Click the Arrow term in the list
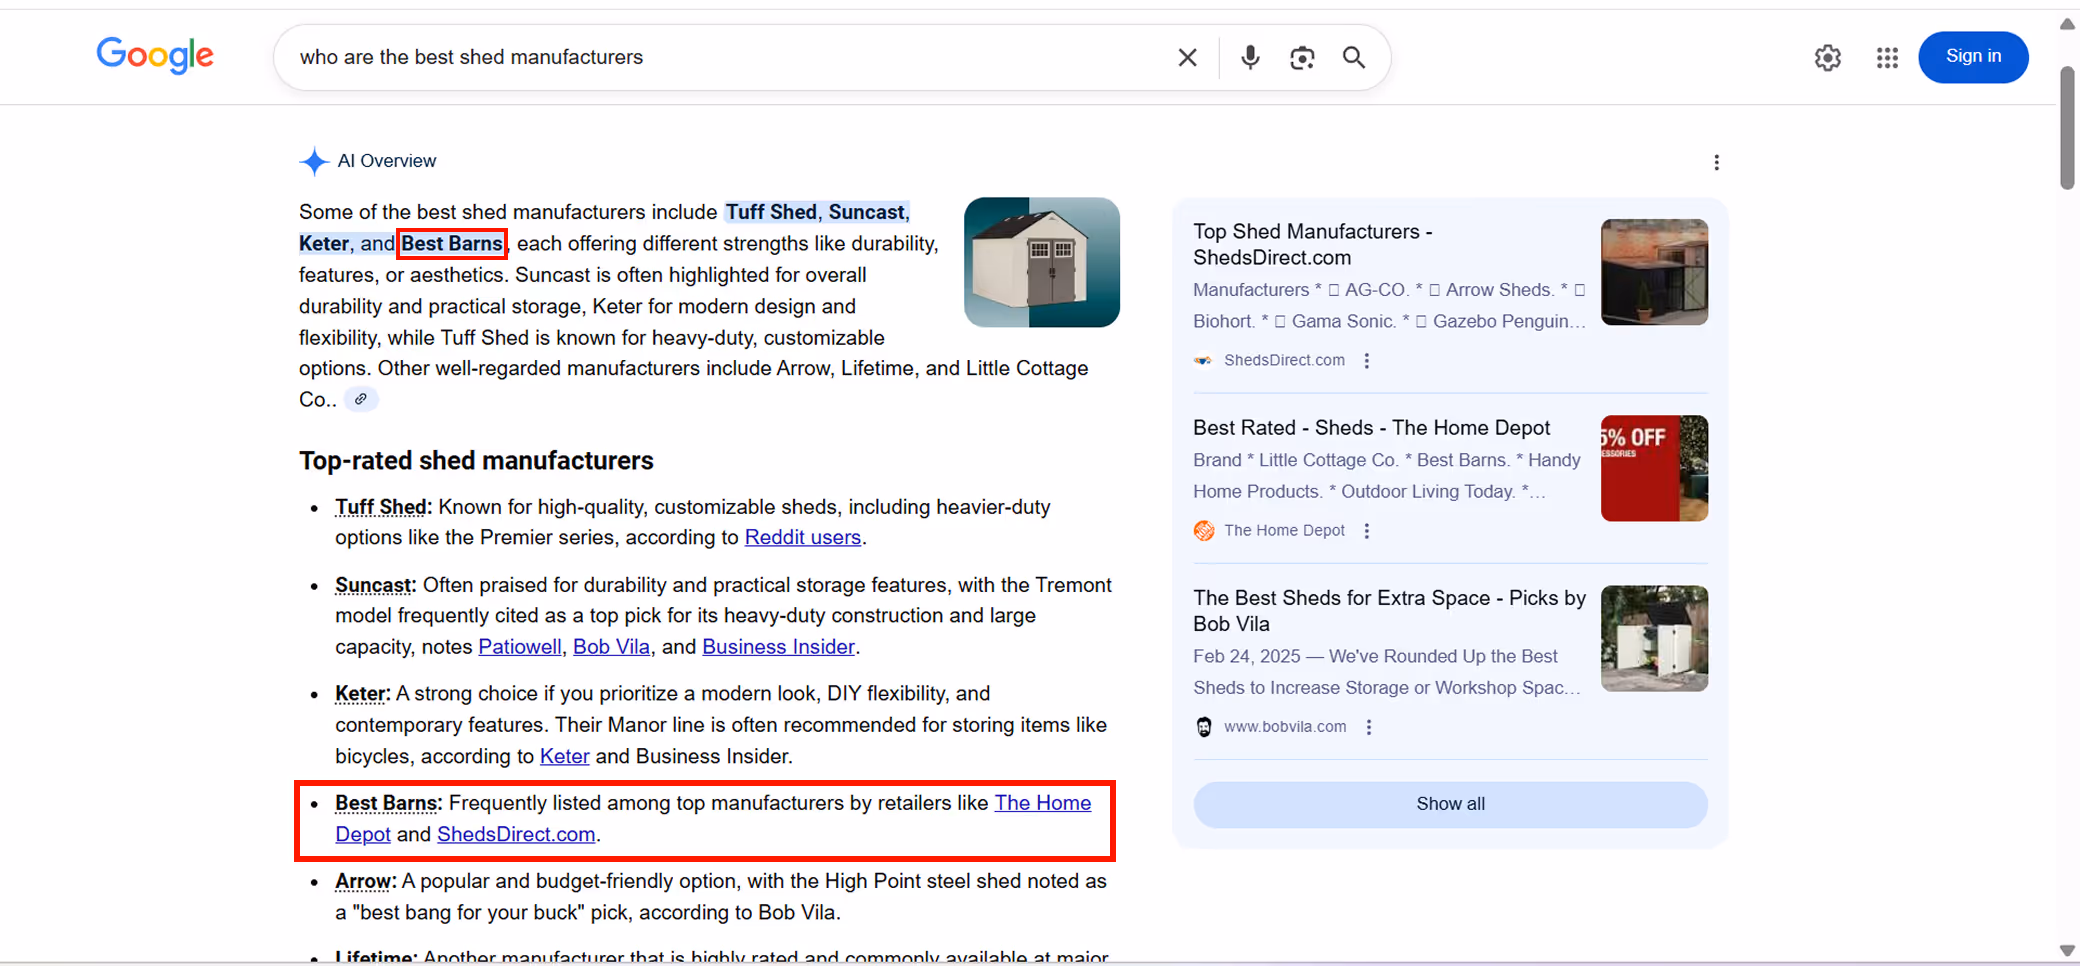Image resolution: width=2080 pixels, height=966 pixels. tap(363, 881)
